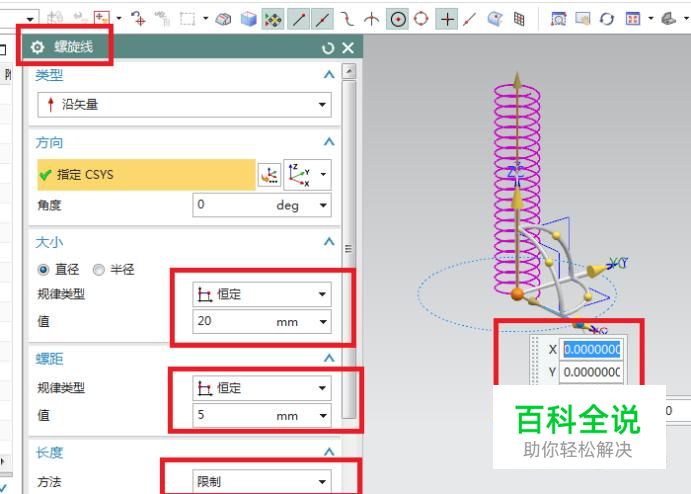
Task: Open the 沿矢量 type dropdown
Action: click(184, 105)
